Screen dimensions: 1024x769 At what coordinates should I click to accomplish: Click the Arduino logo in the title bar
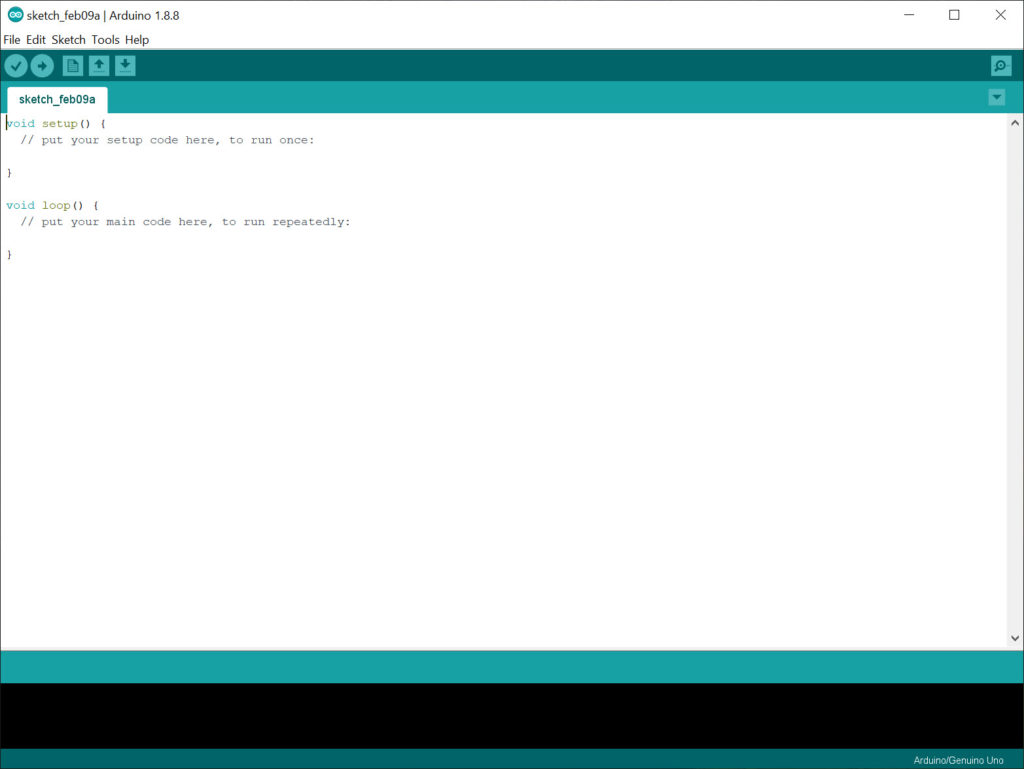click(14, 15)
